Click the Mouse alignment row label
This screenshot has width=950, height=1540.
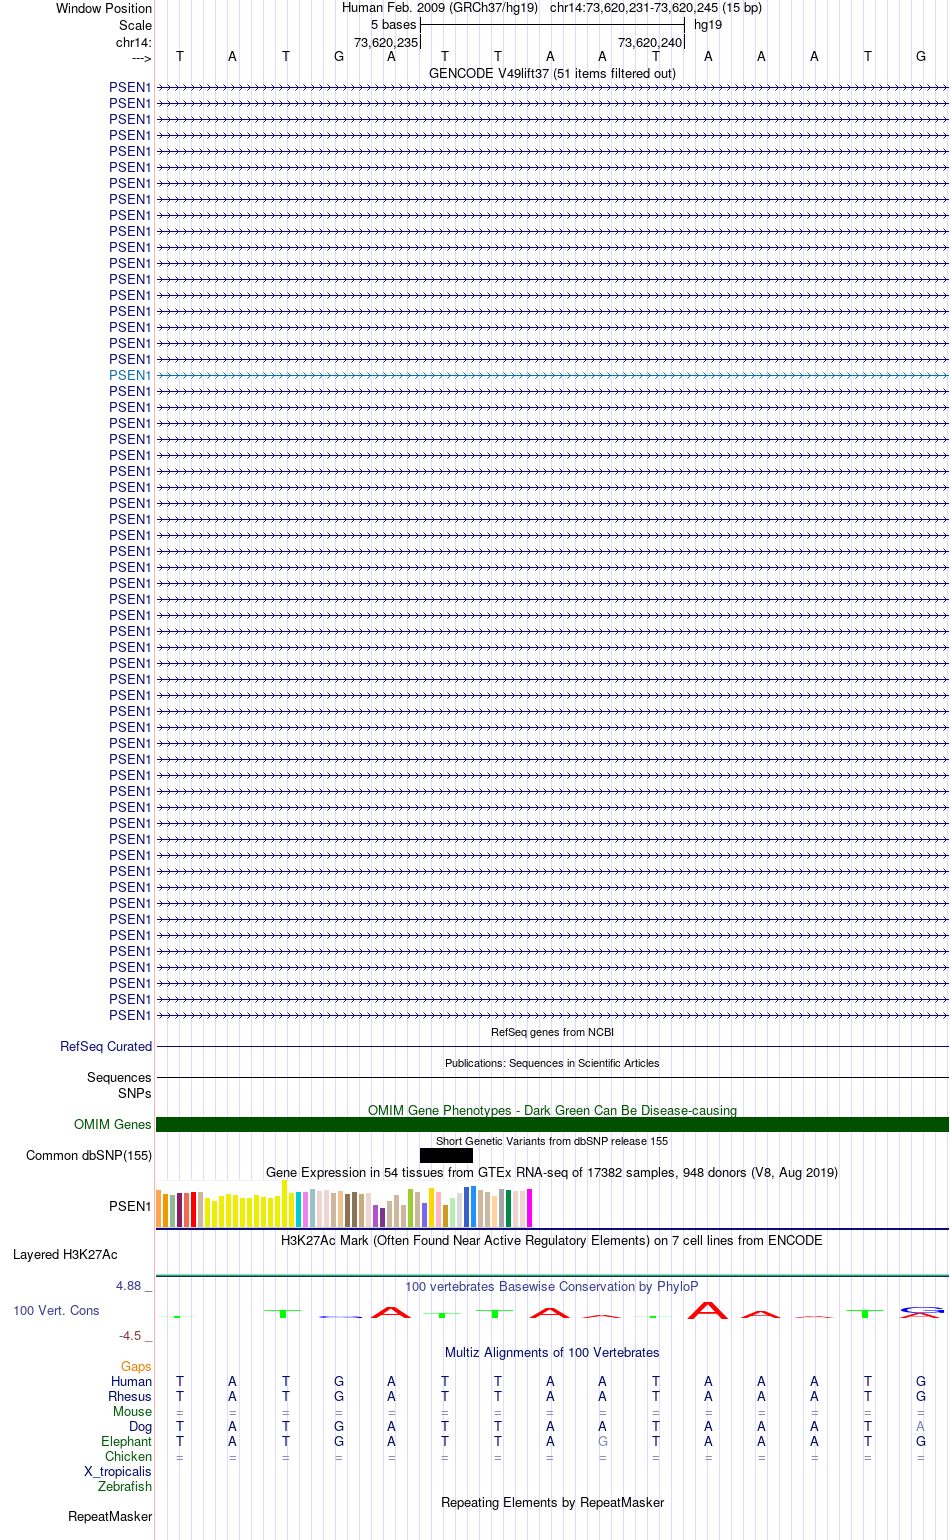coord(132,1411)
